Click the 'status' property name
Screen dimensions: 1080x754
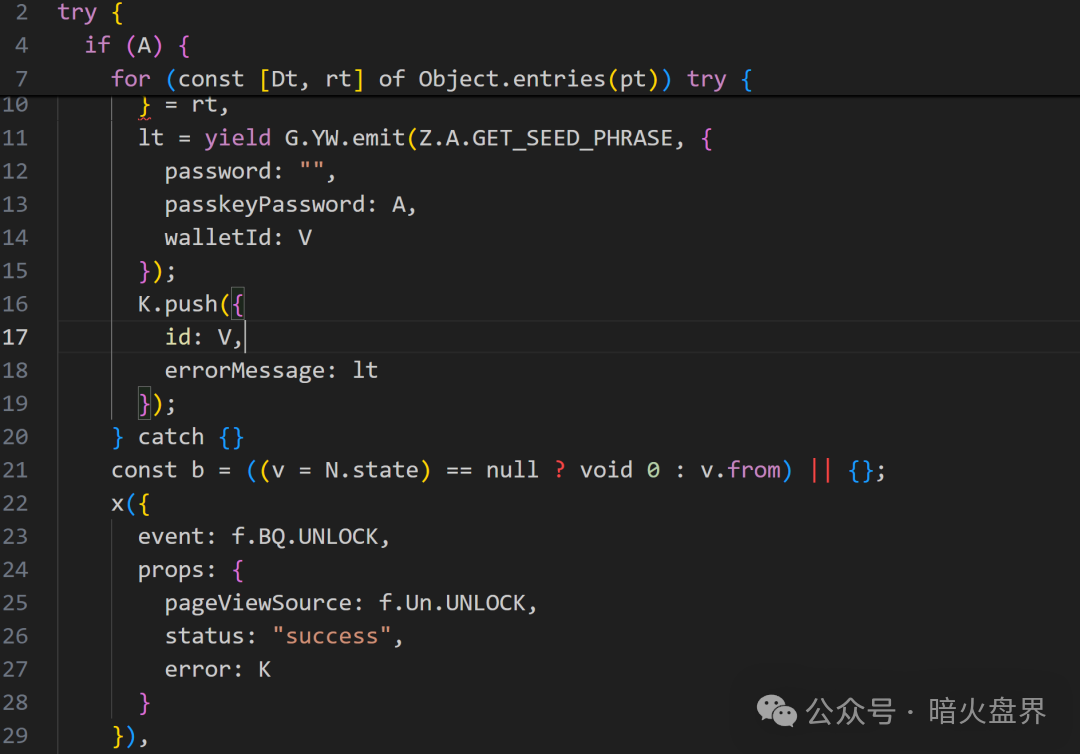[x=205, y=636]
